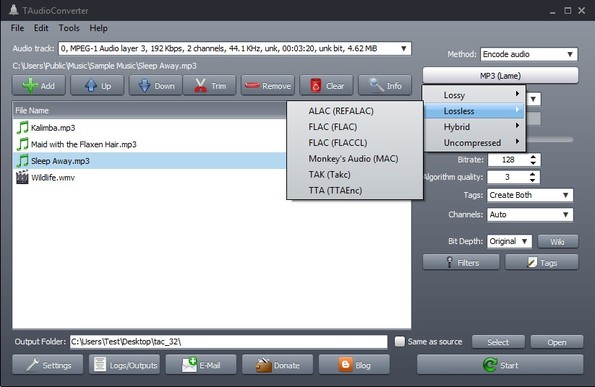
Task: Click the E-Mail envelope icon
Action: point(190,365)
